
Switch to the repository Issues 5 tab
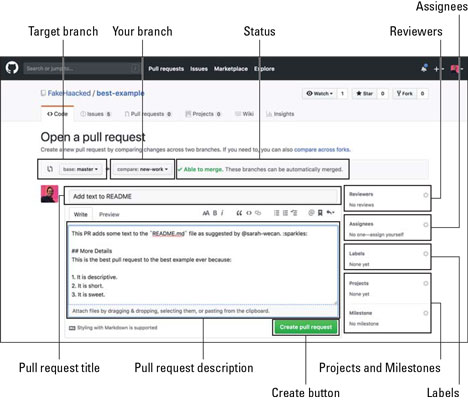[x=95, y=114]
